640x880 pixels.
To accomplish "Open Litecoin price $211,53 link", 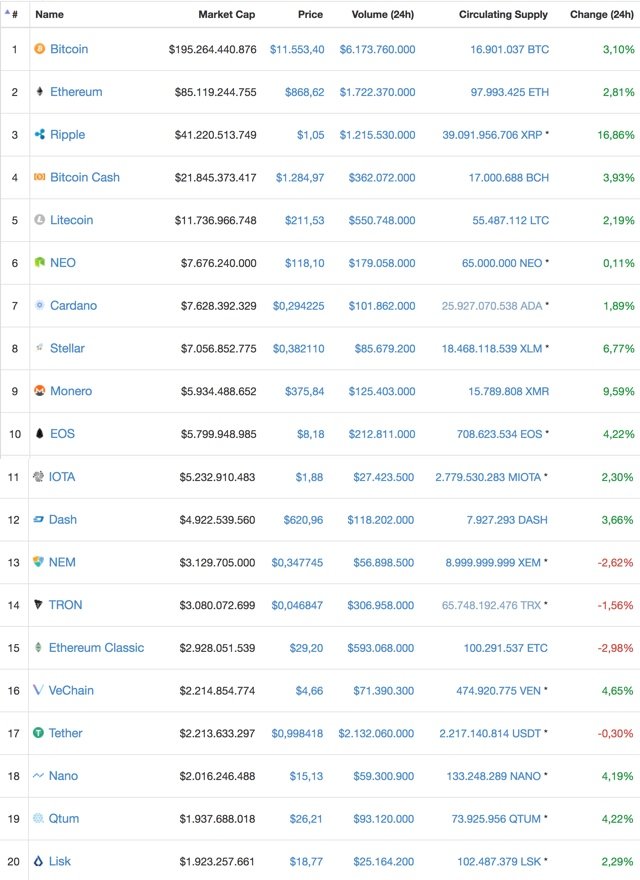I will pos(304,220).
